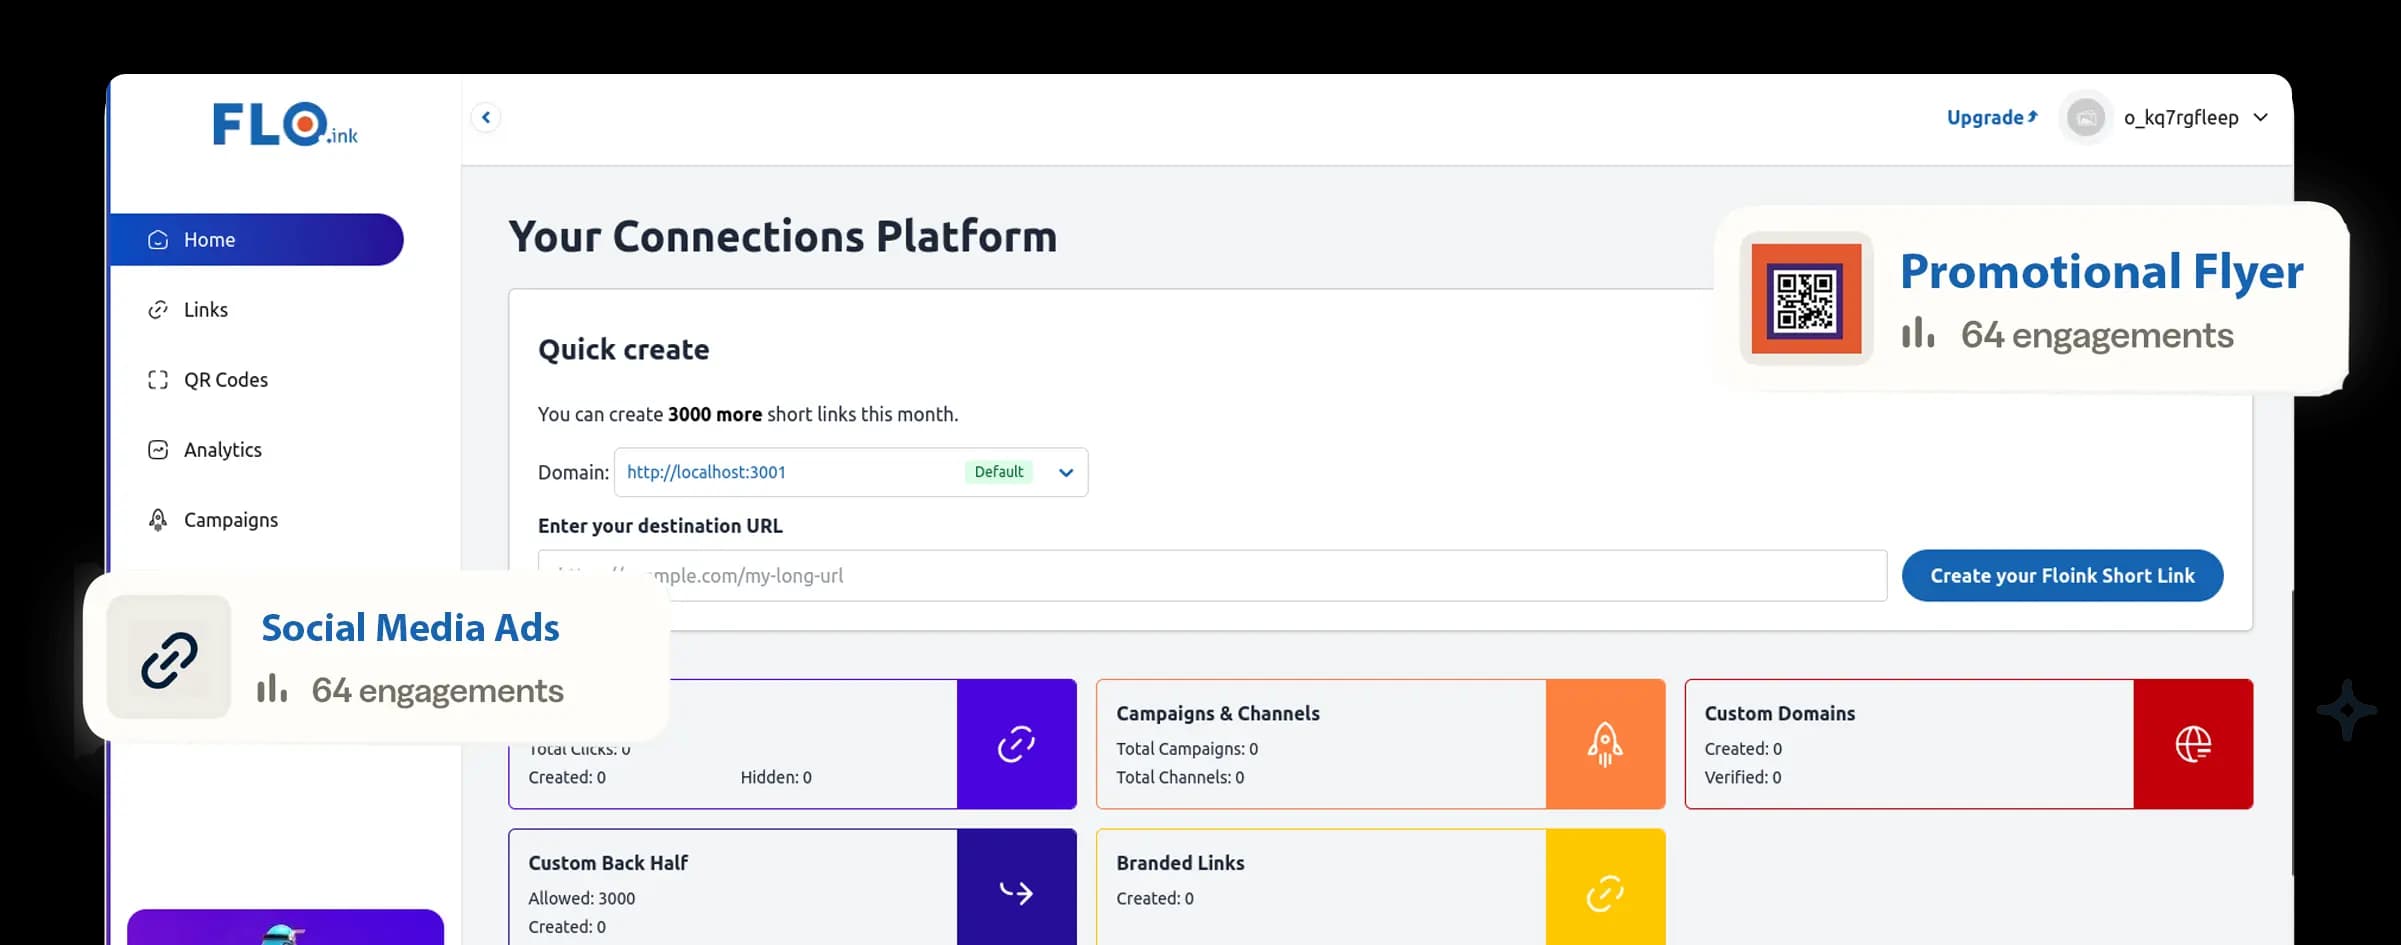Click the Promotional Flyer QR code thumbnail
The width and height of the screenshot is (2401, 945).
[1805, 299]
